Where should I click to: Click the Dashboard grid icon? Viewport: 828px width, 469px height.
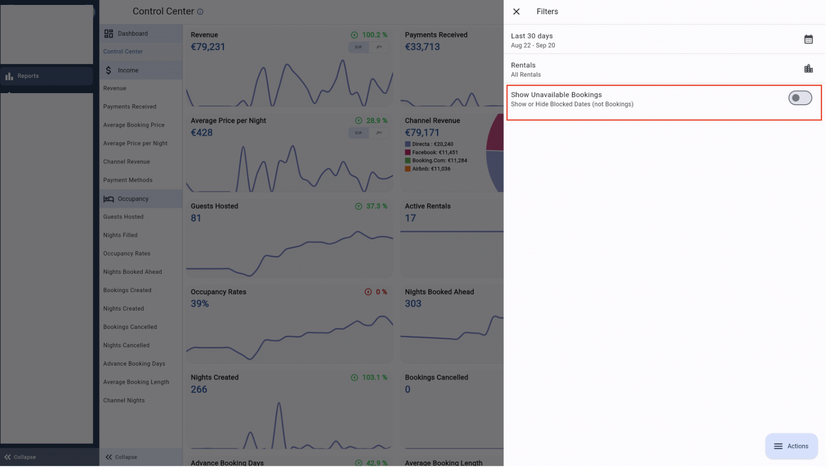[109, 34]
